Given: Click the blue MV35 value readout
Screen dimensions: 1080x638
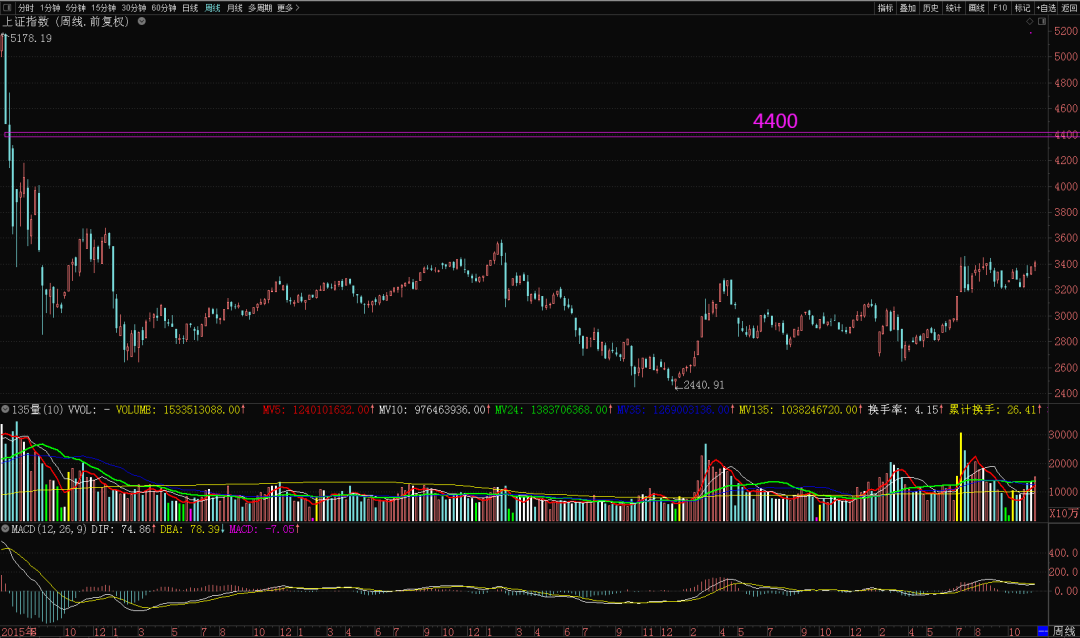Looking at the screenshot, I should pyautogui.click(x=676, y=409).
